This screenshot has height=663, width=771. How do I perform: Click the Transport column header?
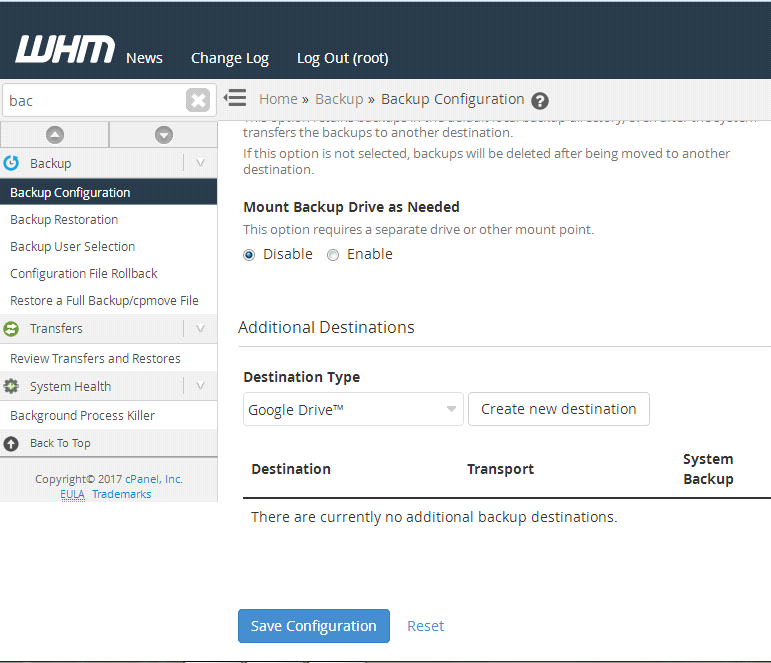(501, 469)
